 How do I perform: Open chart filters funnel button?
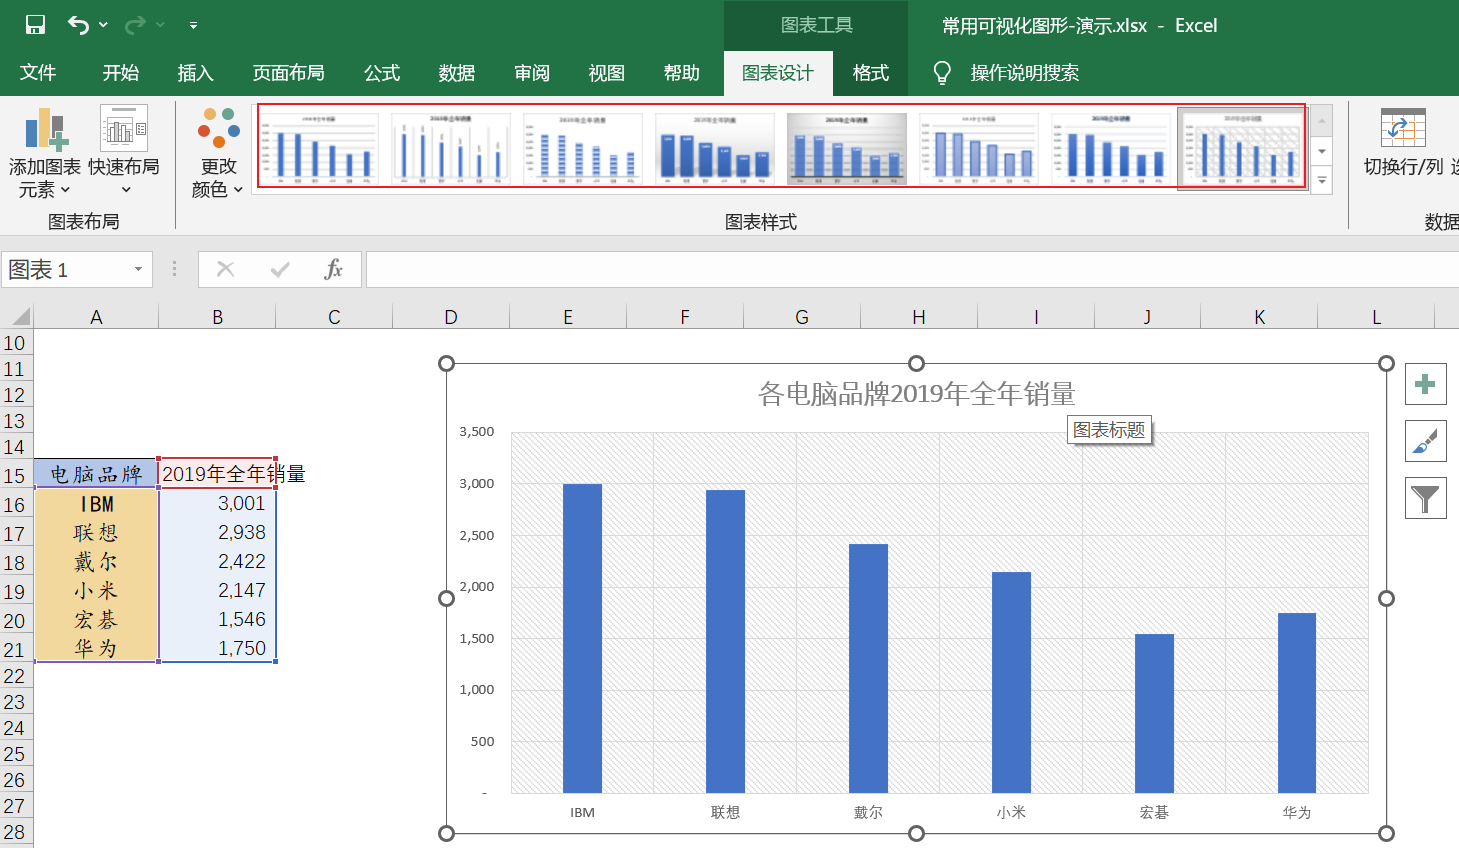pos(1425,498)
